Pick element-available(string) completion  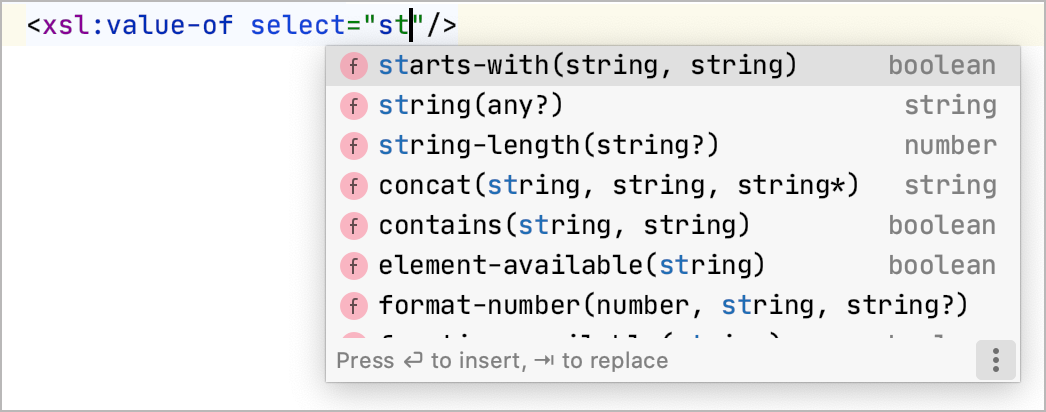click(x=571, y=266)
